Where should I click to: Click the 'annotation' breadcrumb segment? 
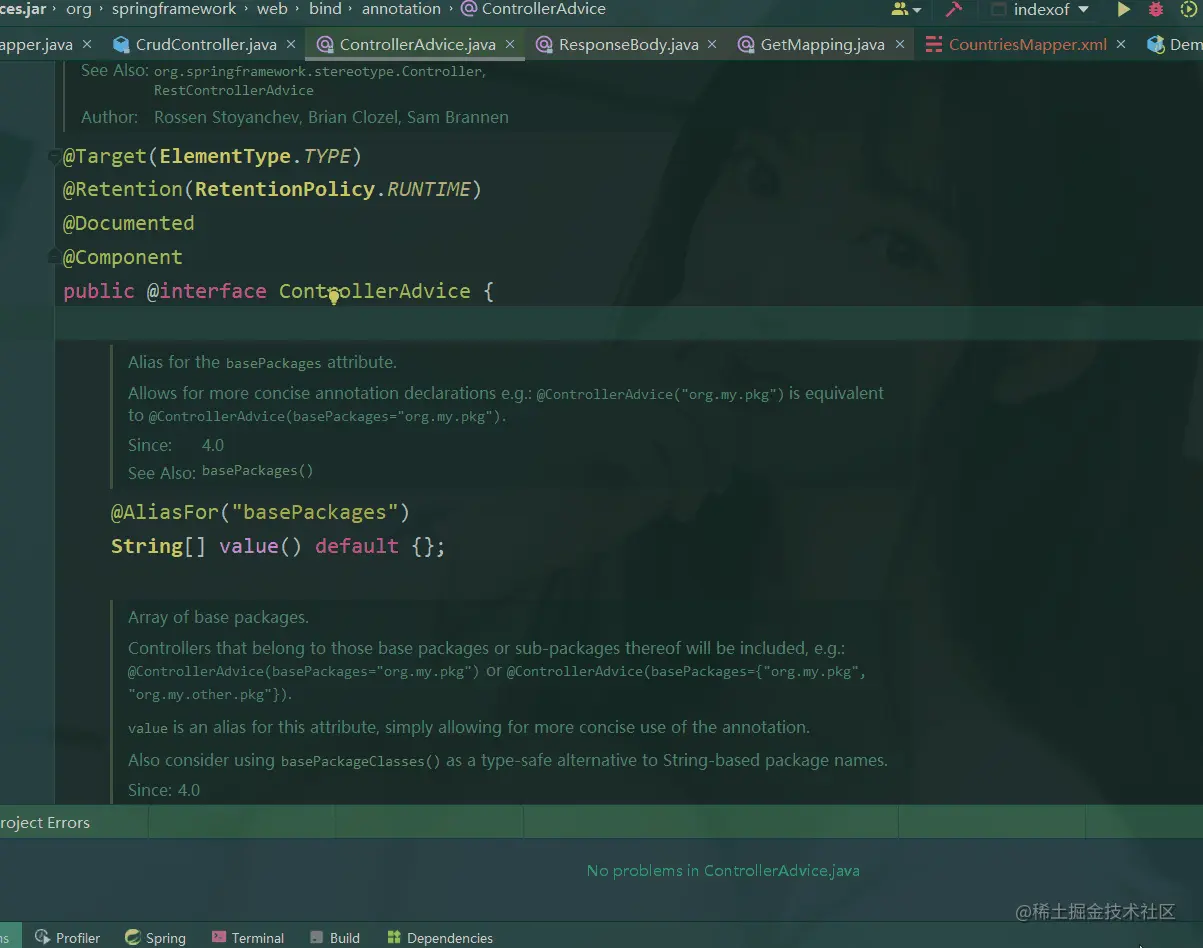coord(401,9)
